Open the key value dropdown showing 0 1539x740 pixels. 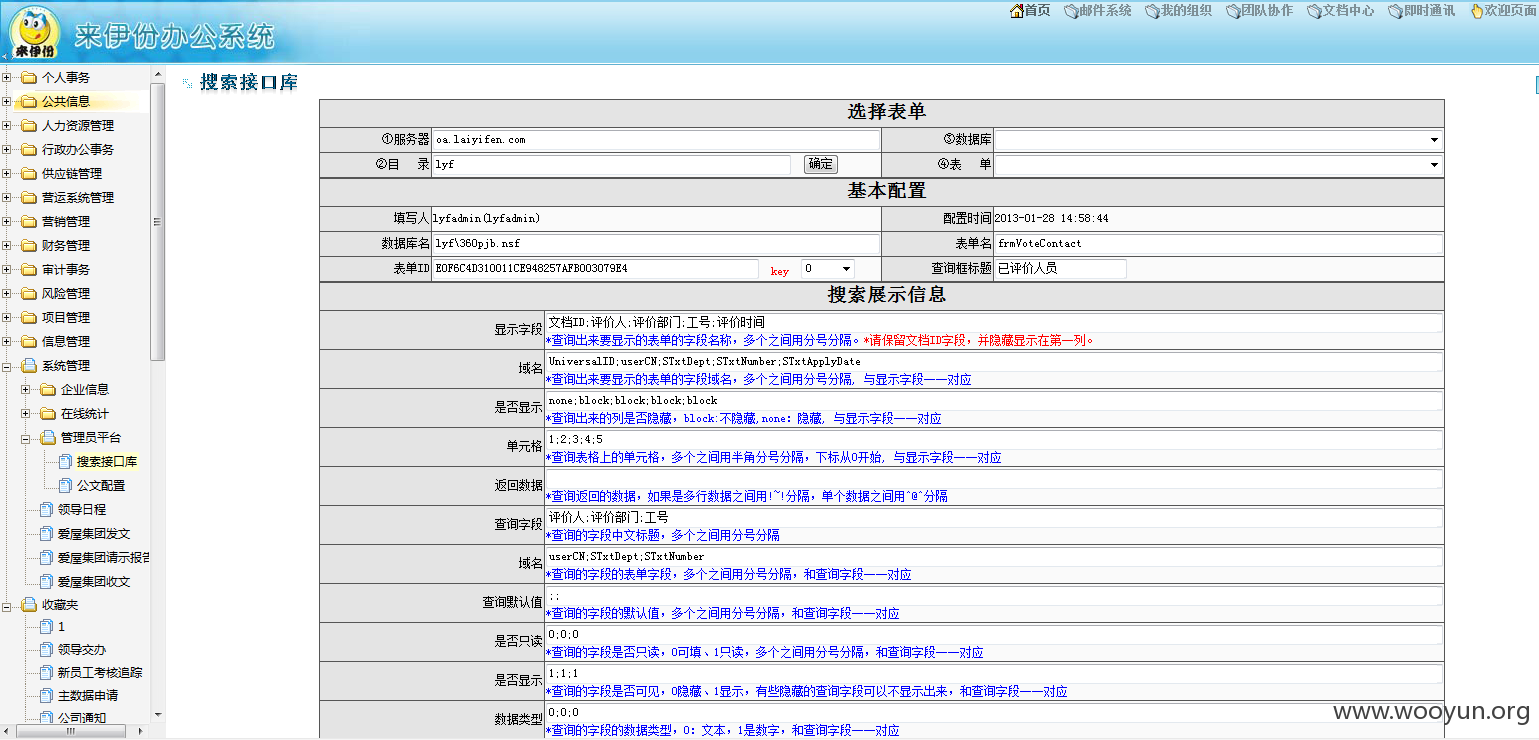(828, 269)
